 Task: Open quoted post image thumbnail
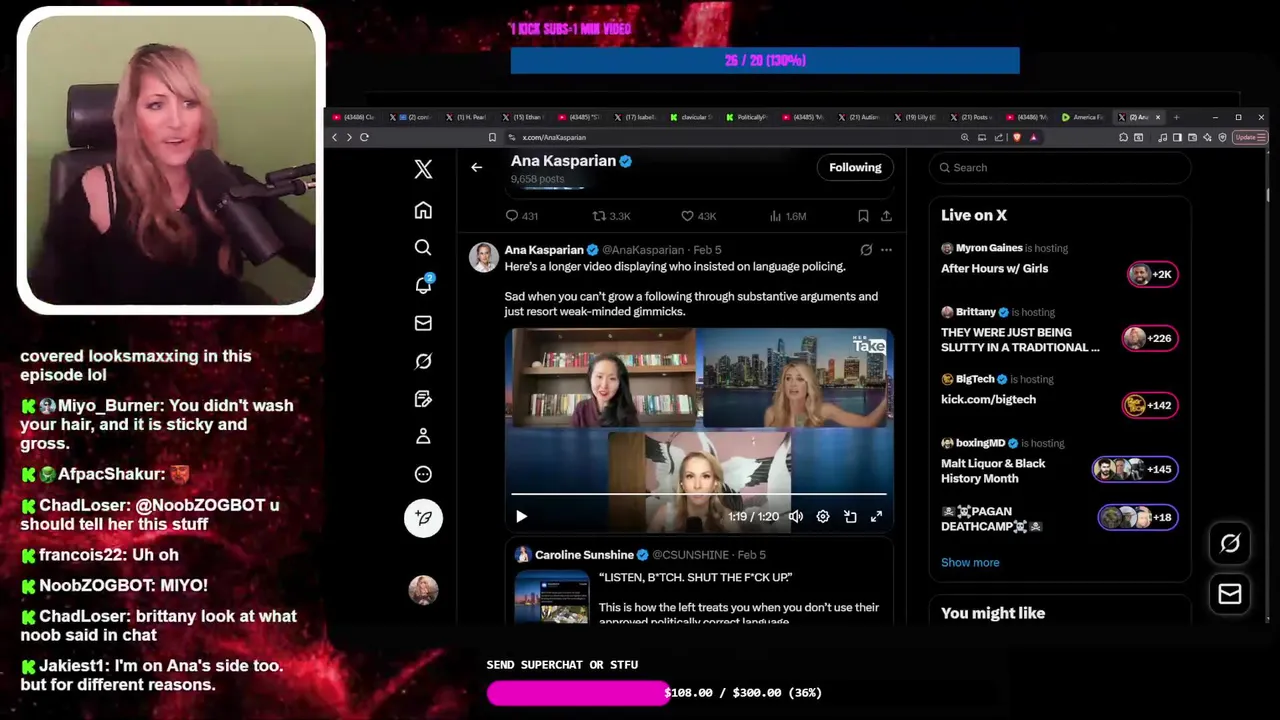[552, 597]
